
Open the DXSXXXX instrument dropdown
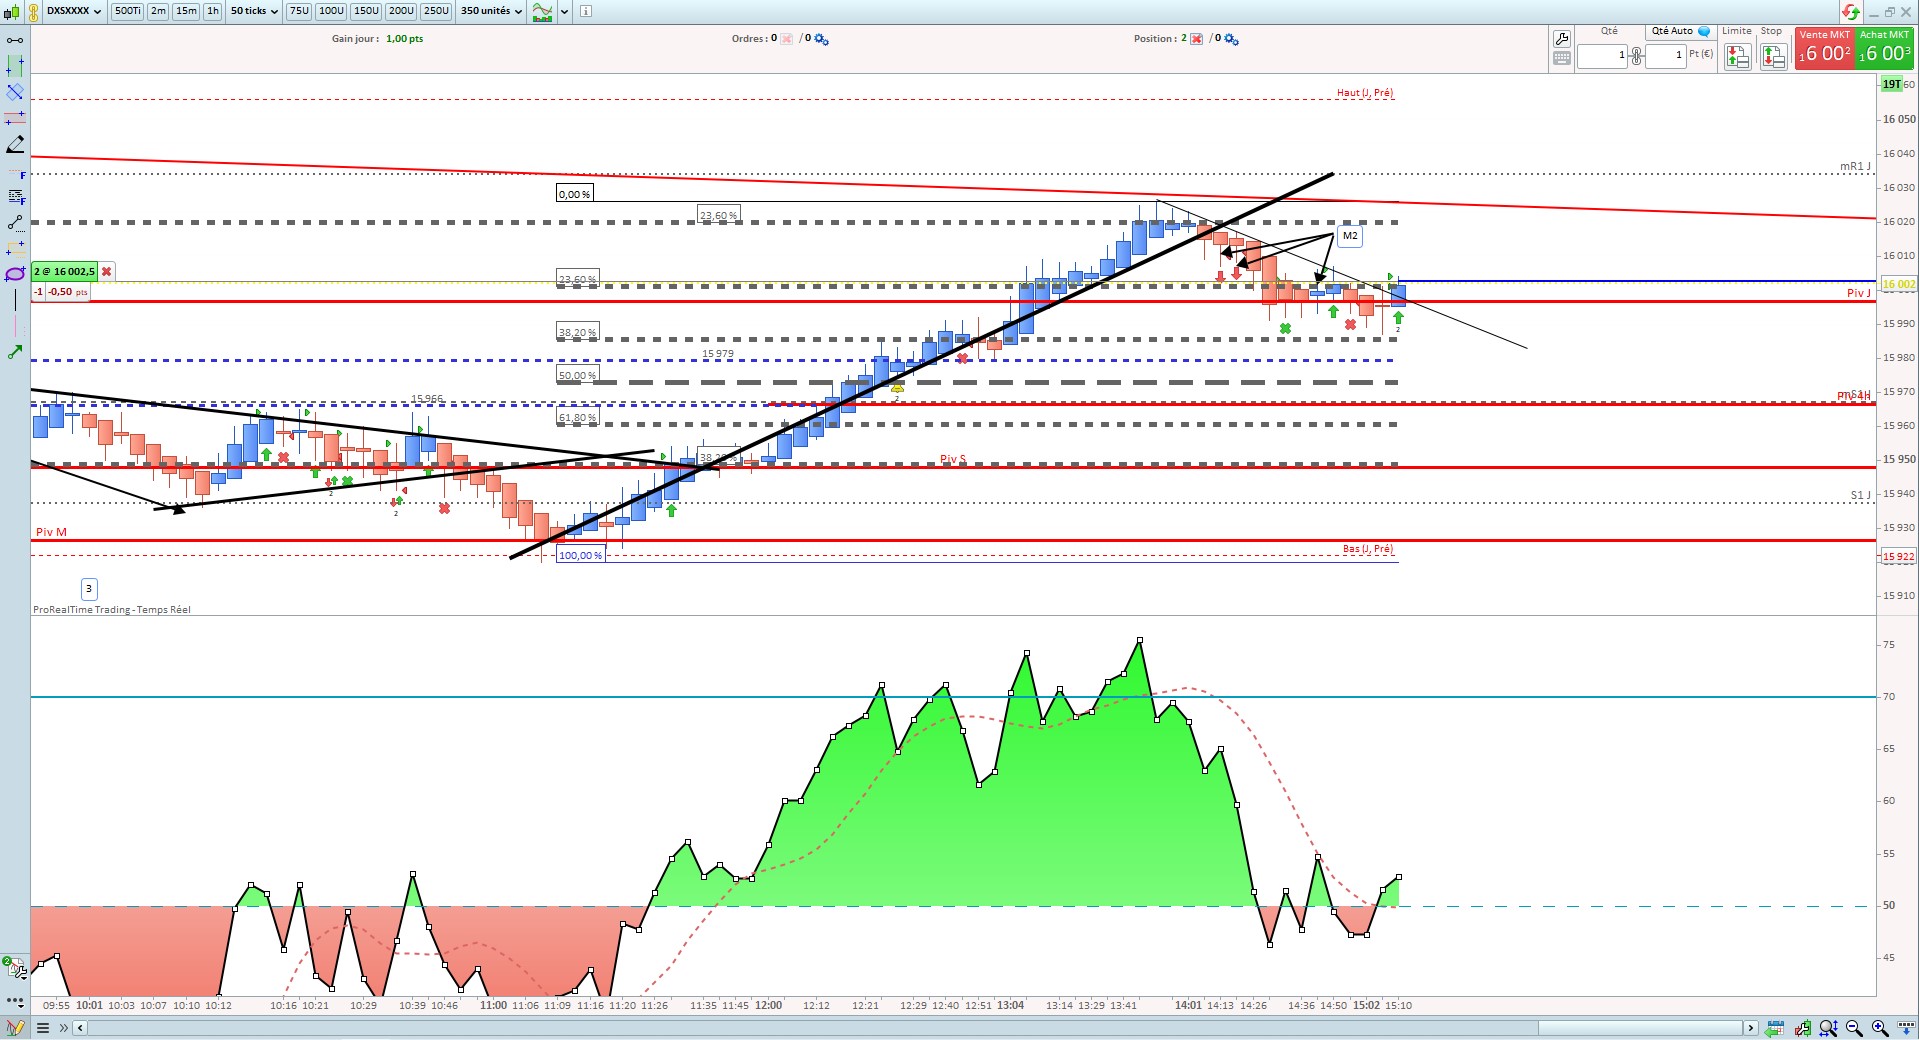73,11
